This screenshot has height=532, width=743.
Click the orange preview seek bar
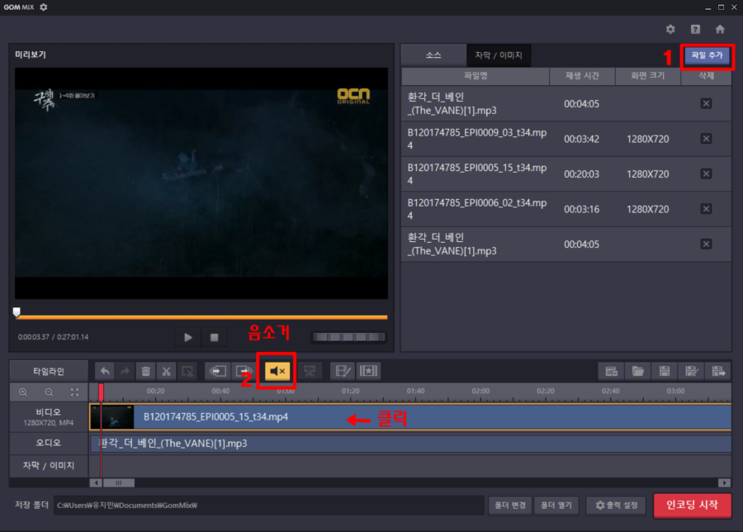tap(202, 316)
